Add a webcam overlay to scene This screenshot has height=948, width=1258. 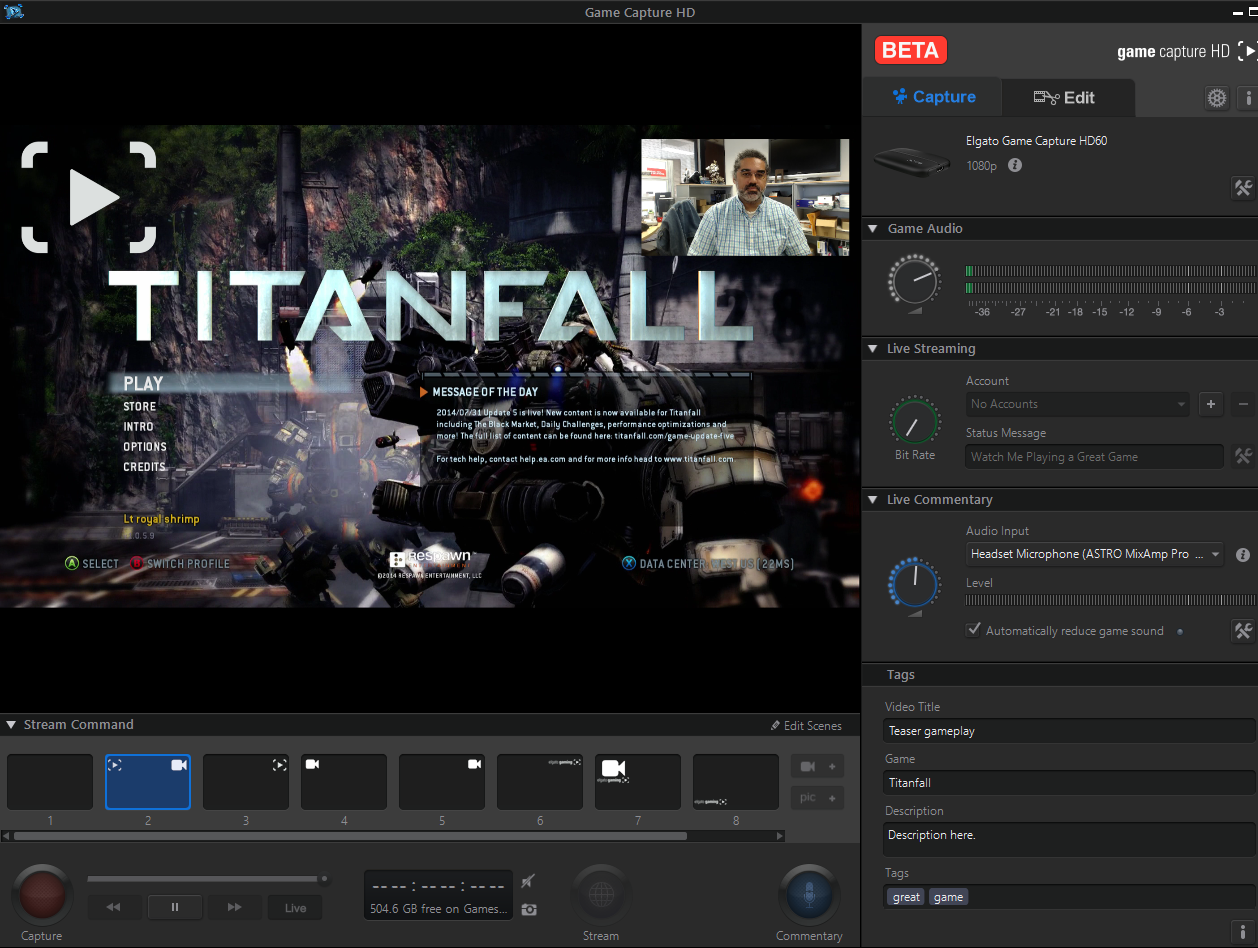818,766
